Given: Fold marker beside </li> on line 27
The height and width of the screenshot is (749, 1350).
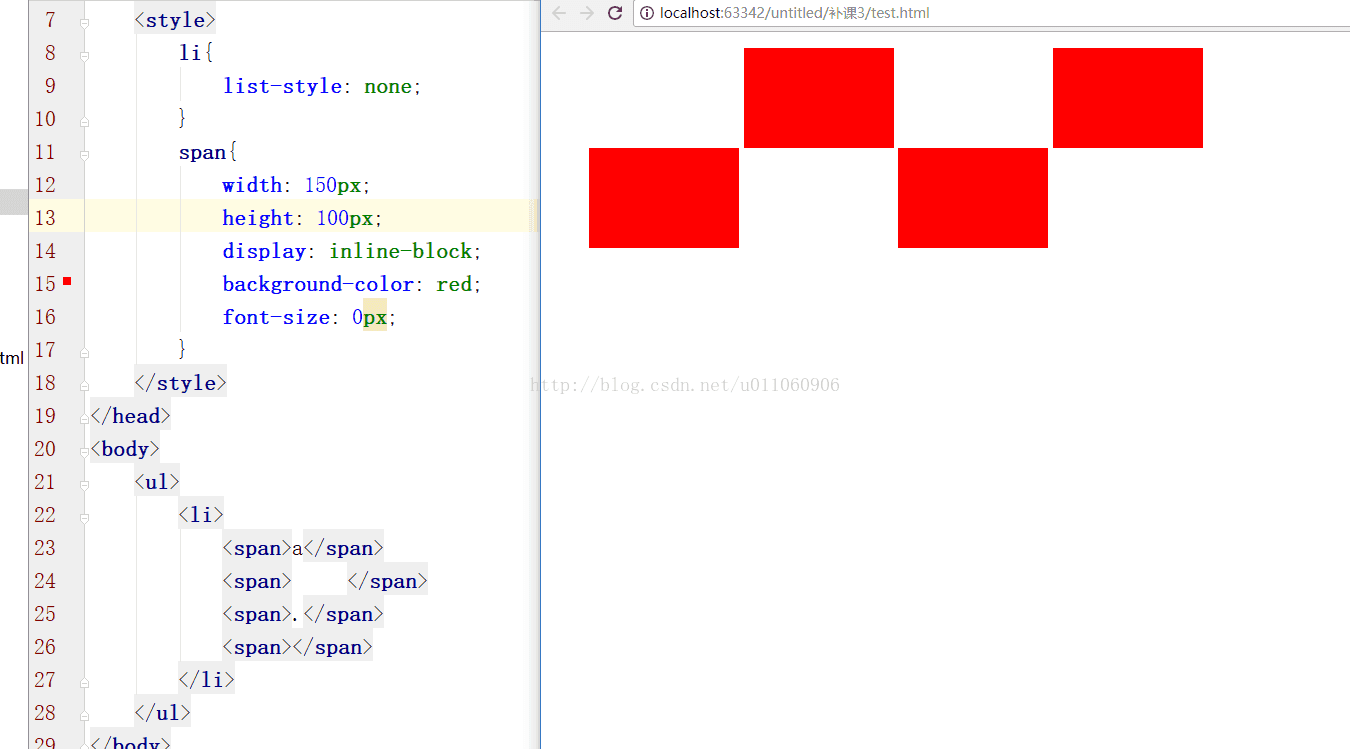Looking at the screenshot, I should 84,681.
